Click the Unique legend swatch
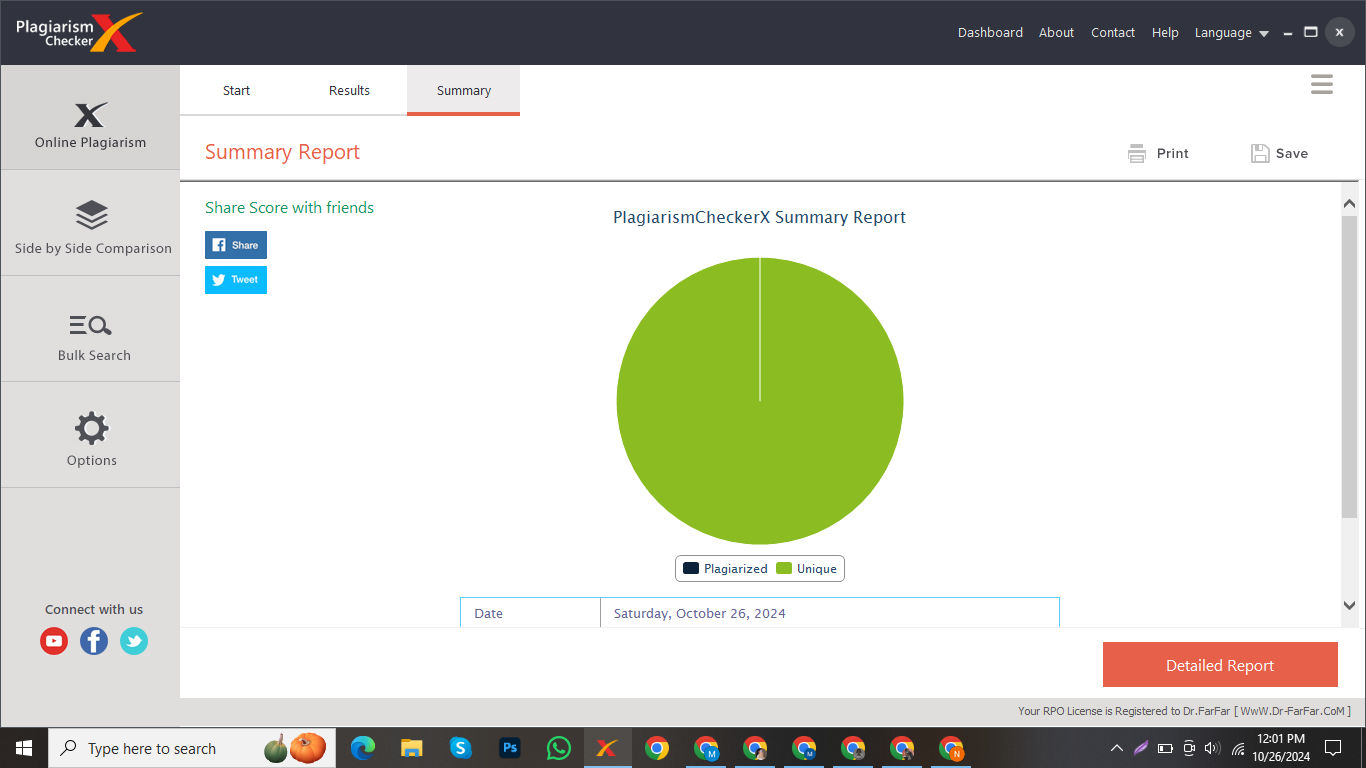Image resolution: width=1366 pixels, height=768 pixels. pyautogui.click(x=784, y=568)
